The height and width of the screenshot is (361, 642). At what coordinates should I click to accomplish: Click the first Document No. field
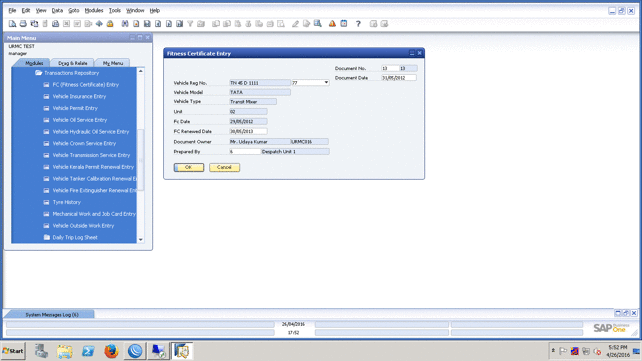390,68
